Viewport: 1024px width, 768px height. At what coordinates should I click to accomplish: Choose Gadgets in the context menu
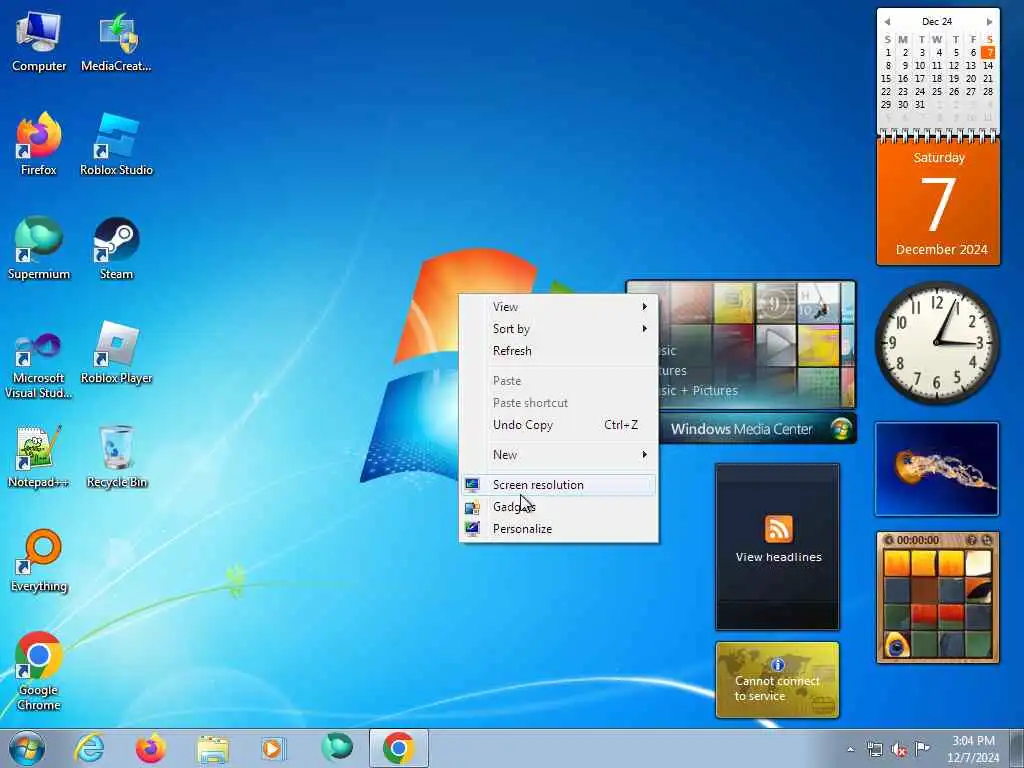point(558,507)
